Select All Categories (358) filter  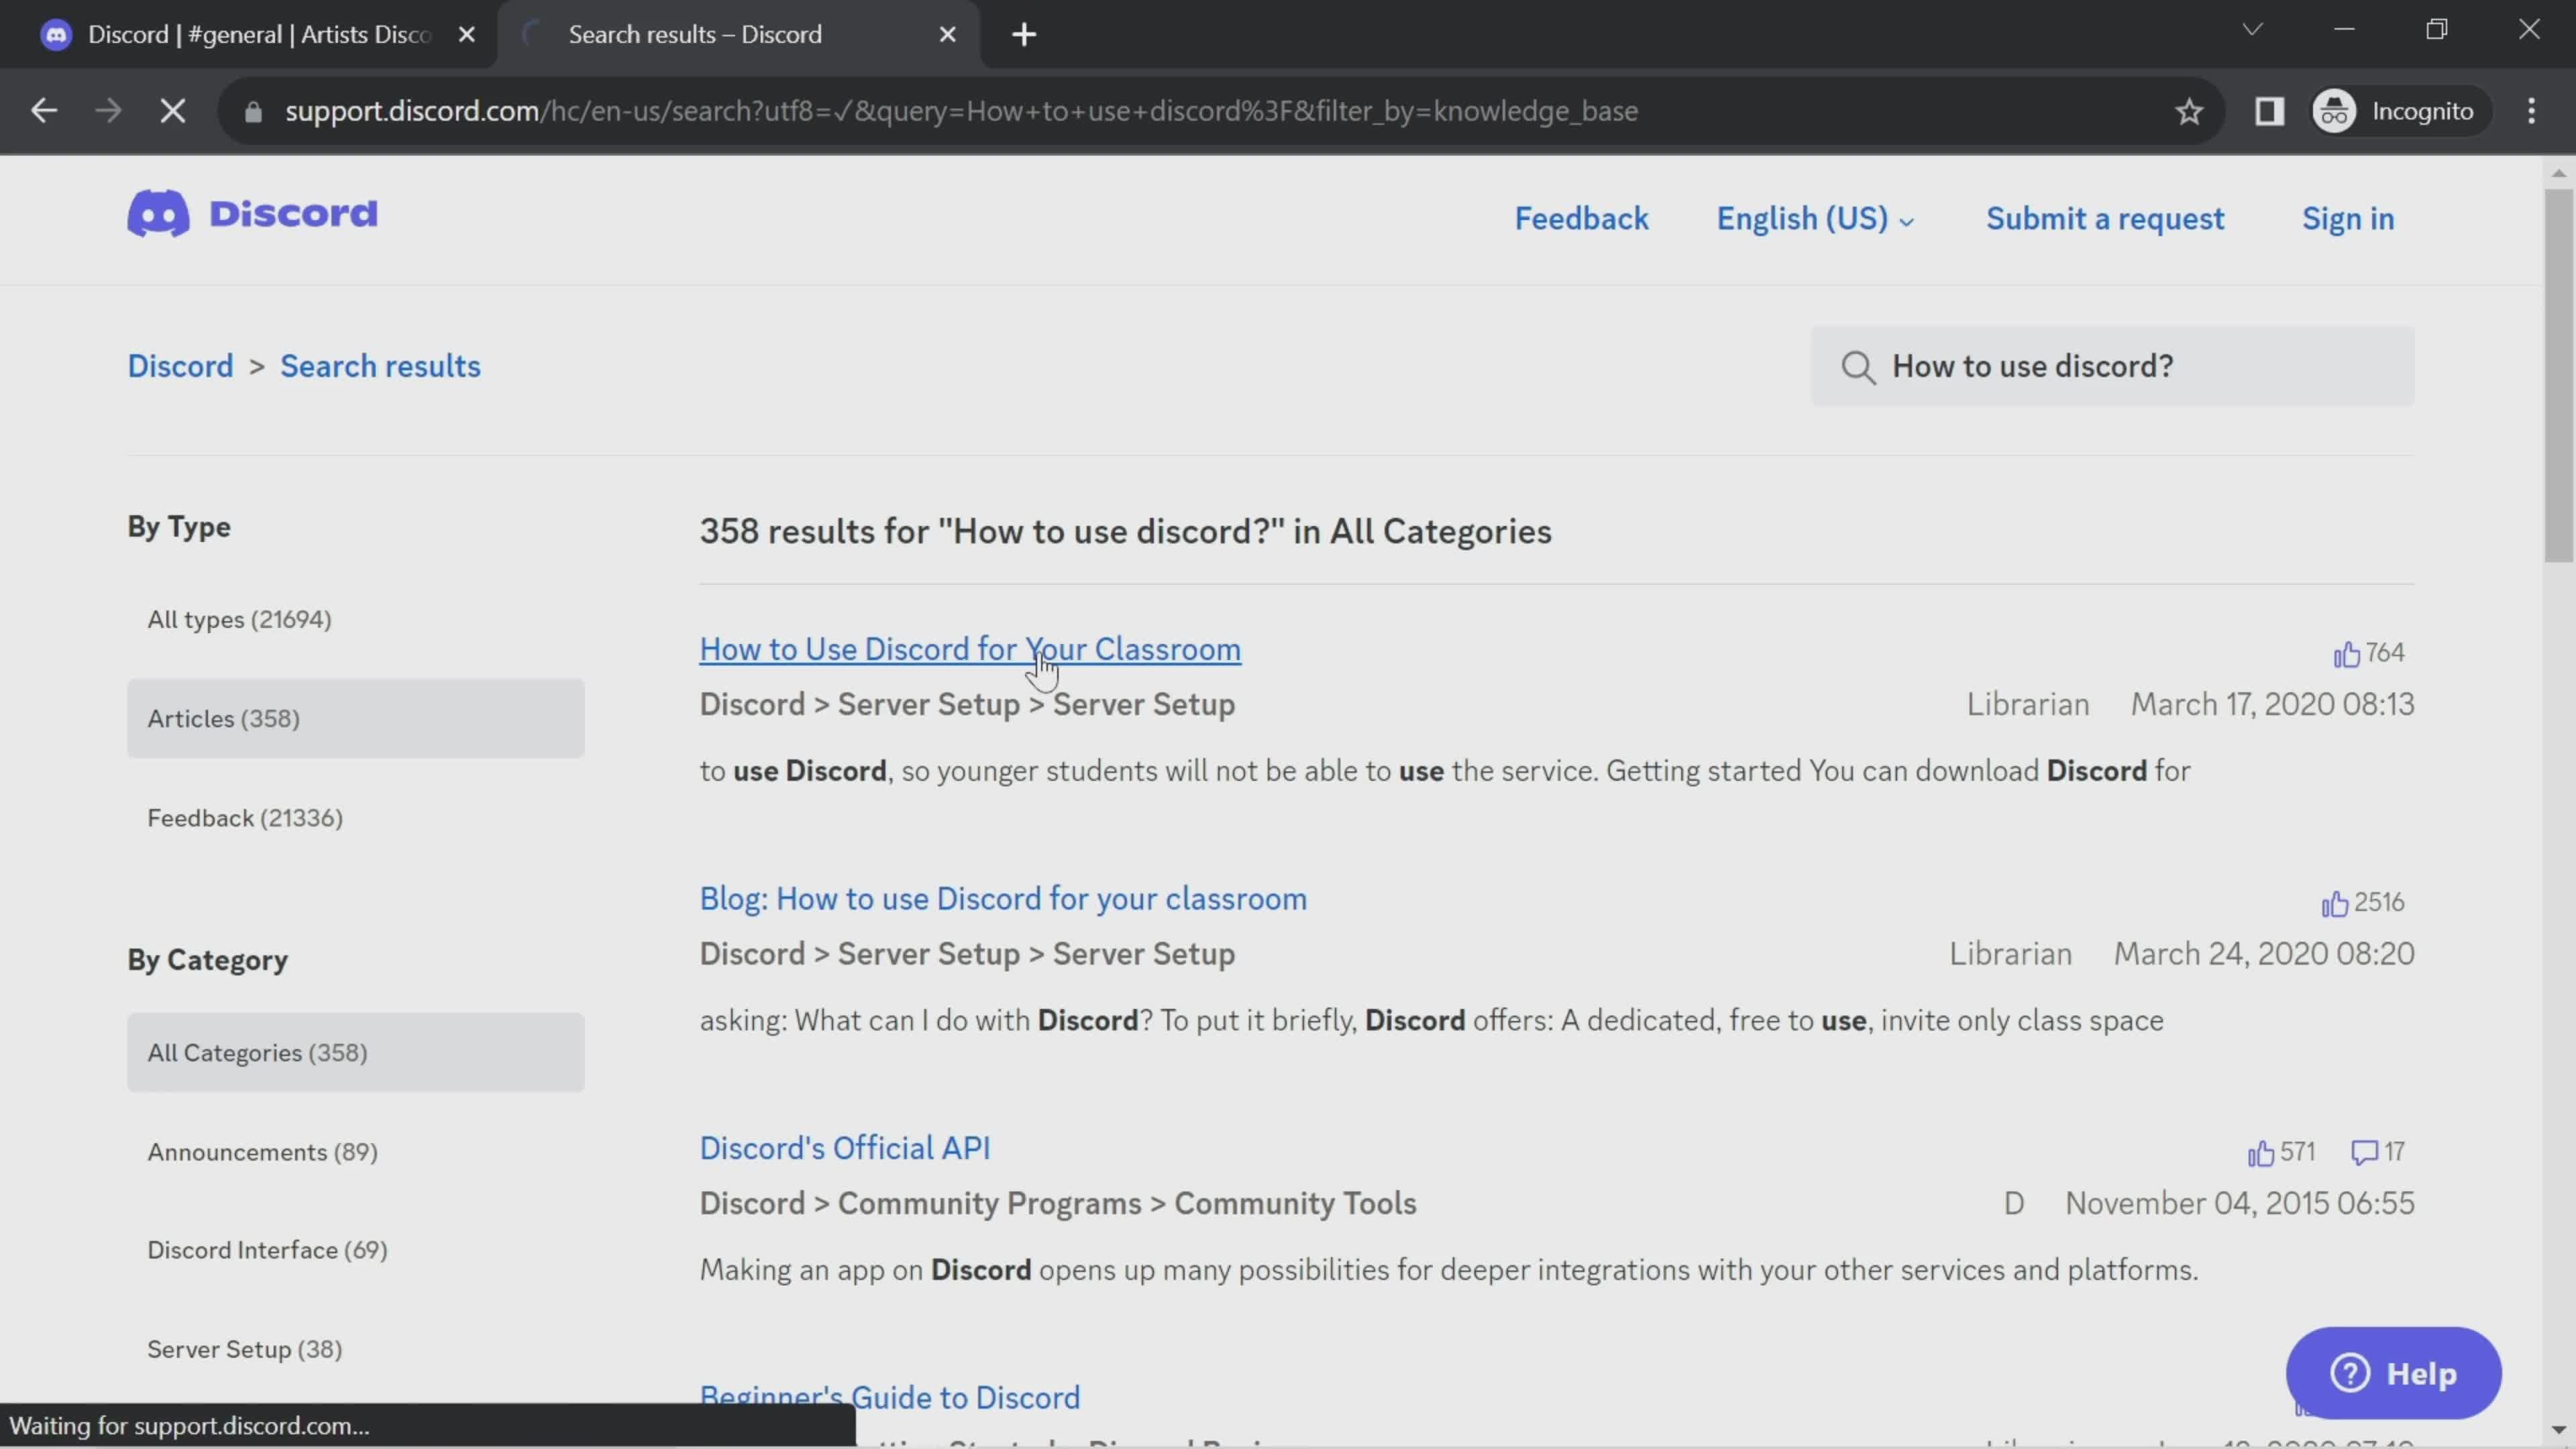tap(355, 1052)
